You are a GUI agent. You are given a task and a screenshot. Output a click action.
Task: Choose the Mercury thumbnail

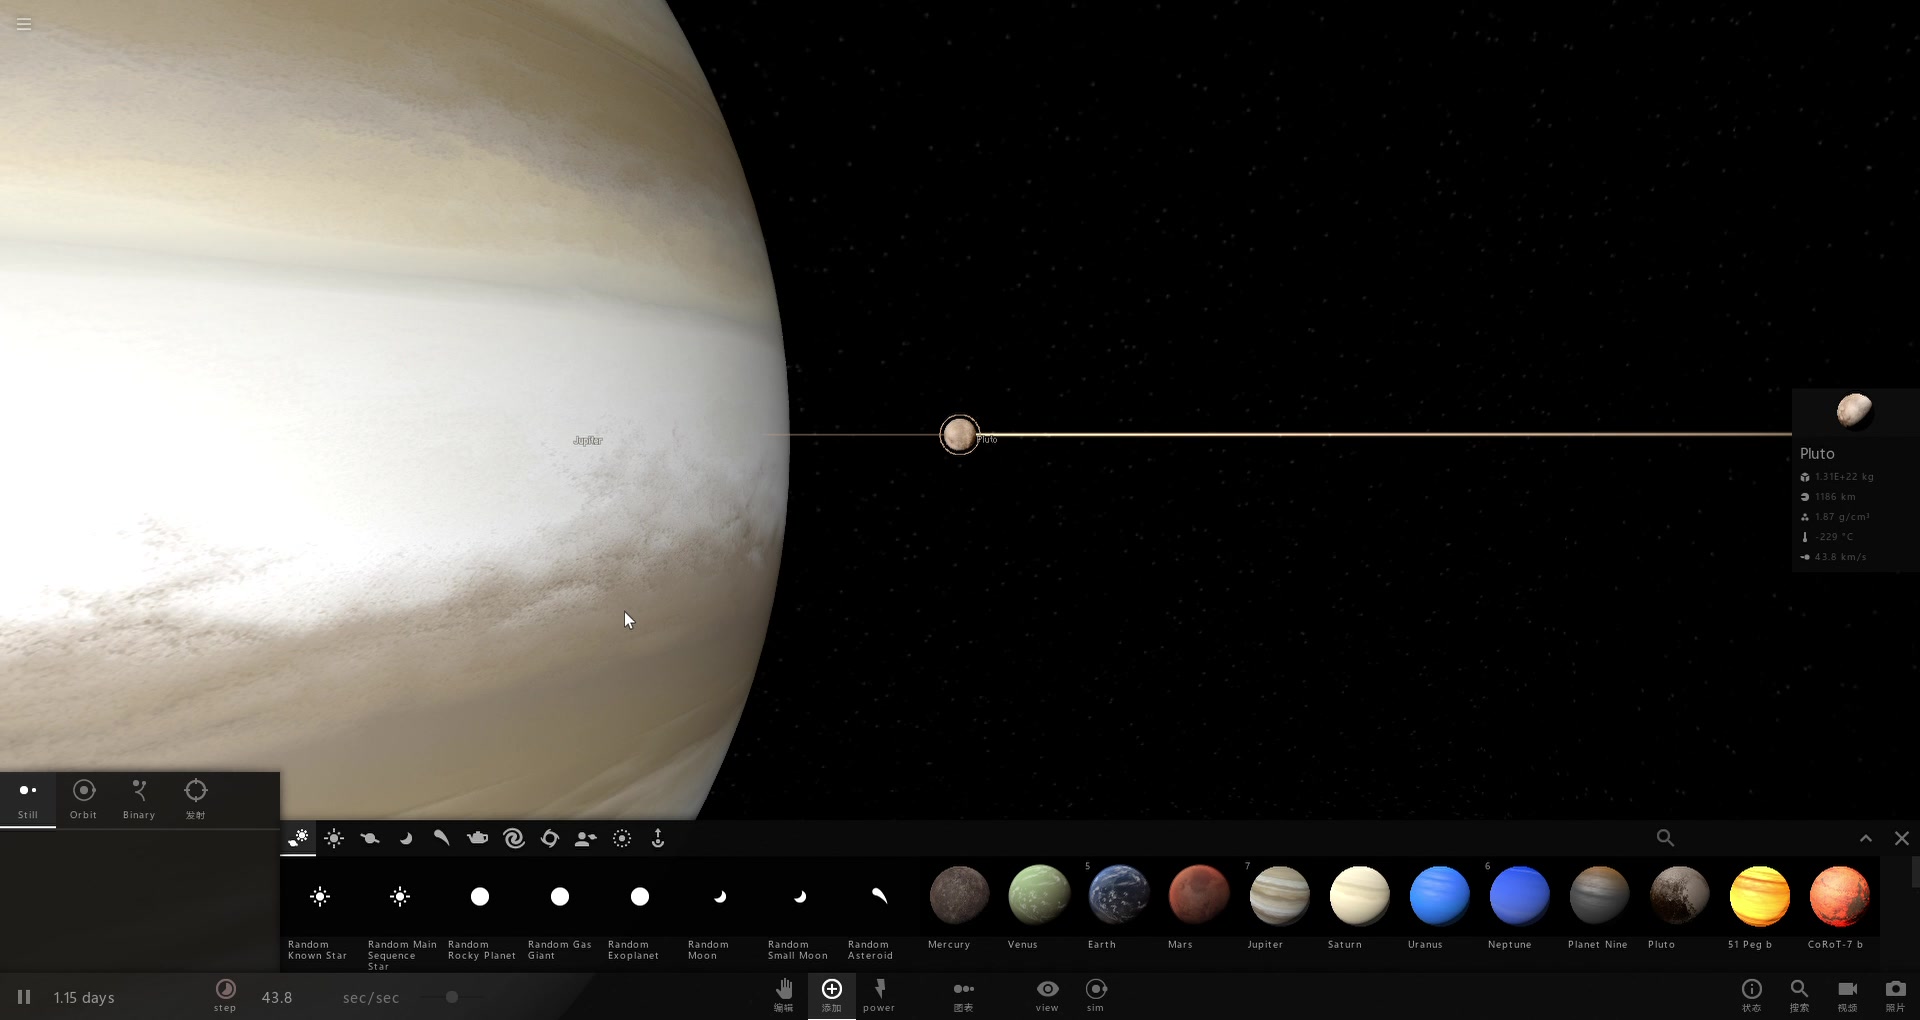click(x=959, y=895)
